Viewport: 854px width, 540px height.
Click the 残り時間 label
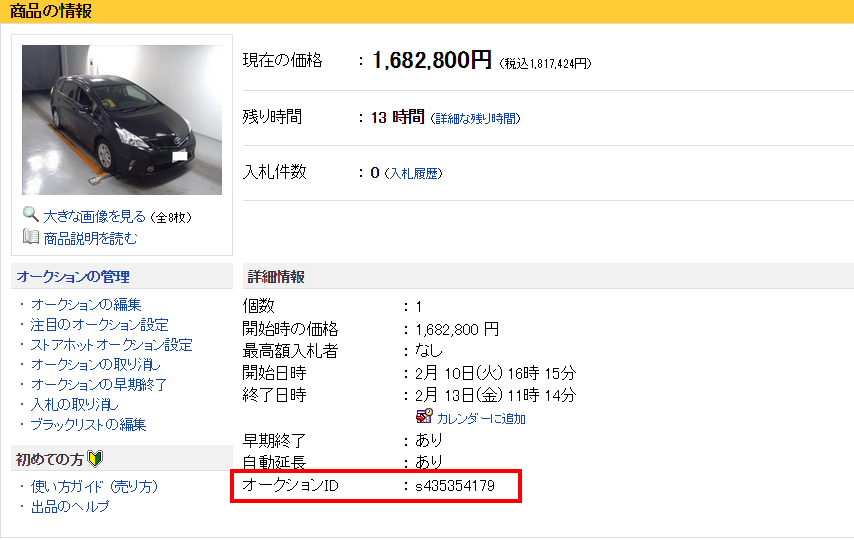(x=272, y=117)
